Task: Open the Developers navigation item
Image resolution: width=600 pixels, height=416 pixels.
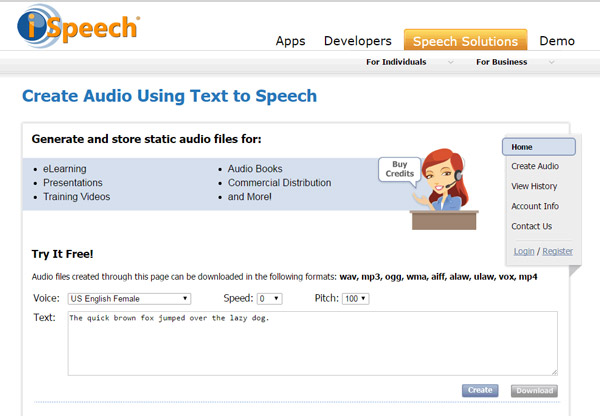Action: click(358, 41)
